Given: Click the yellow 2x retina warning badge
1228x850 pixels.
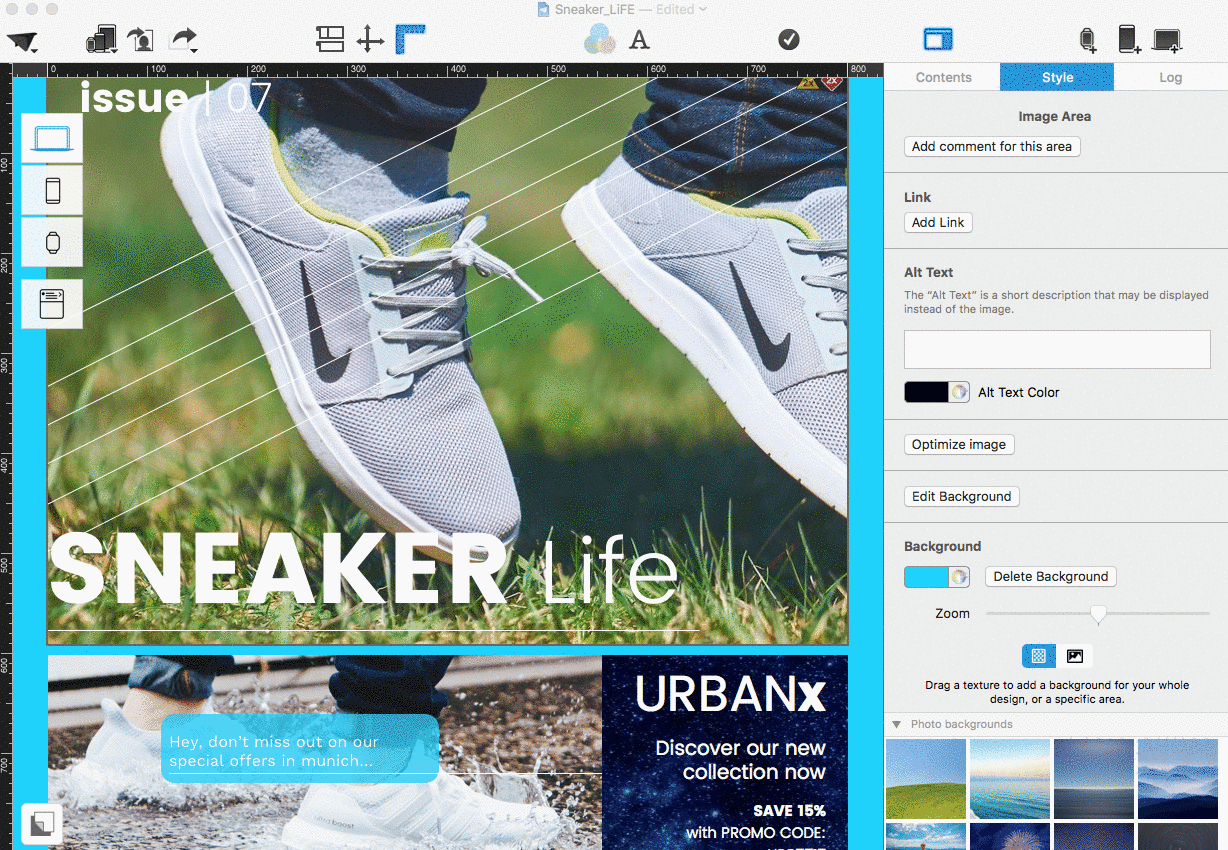Looking at the screenshot, I should tap(808, 82).
